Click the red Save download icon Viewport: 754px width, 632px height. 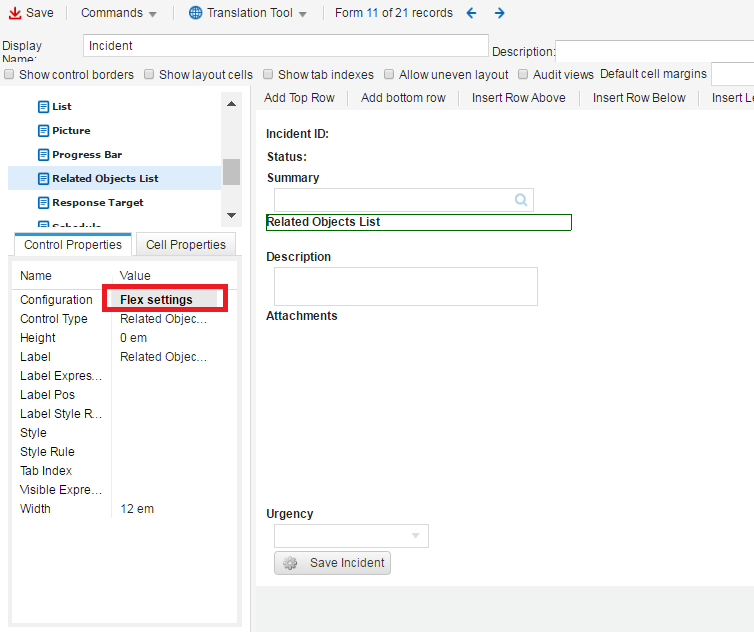pos(15,13)
